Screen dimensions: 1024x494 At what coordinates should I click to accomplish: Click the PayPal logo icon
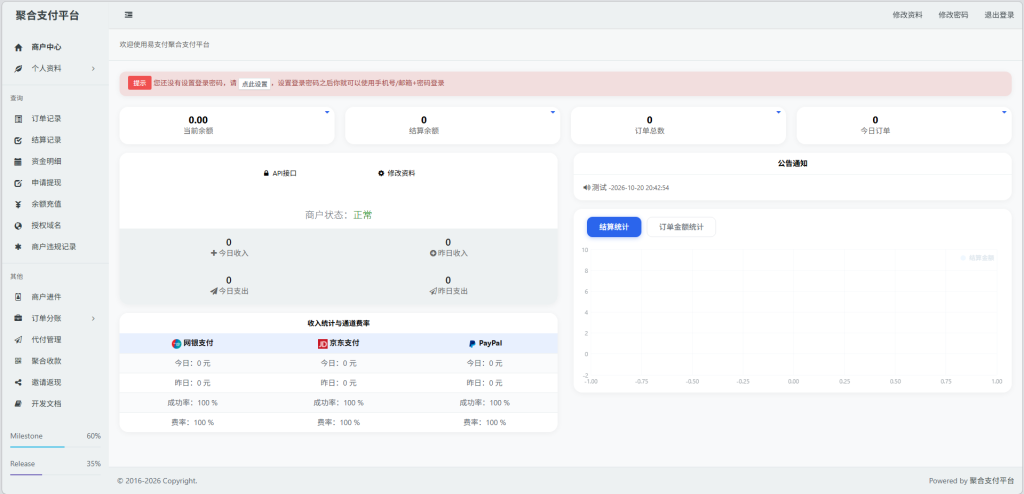472,344
